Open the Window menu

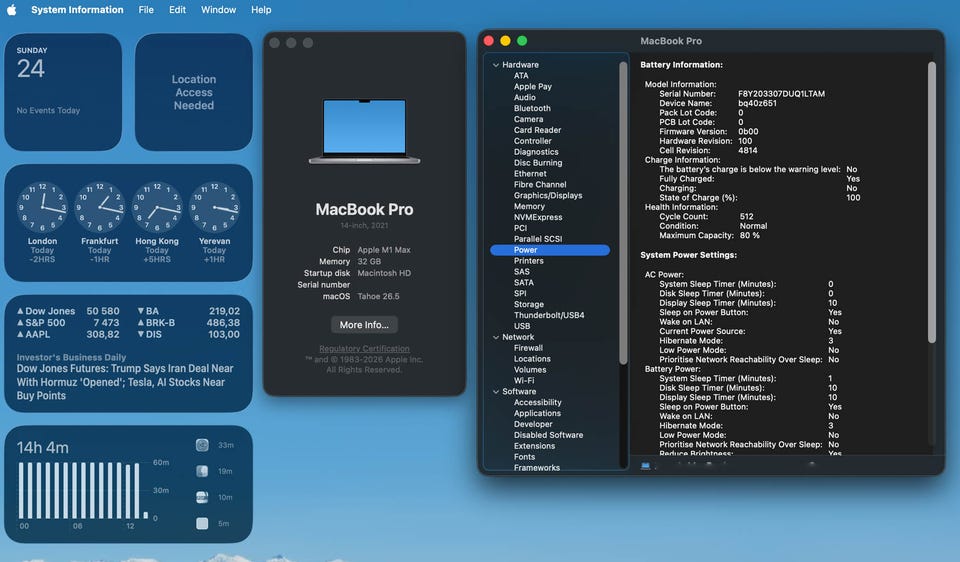pos(219,10)
